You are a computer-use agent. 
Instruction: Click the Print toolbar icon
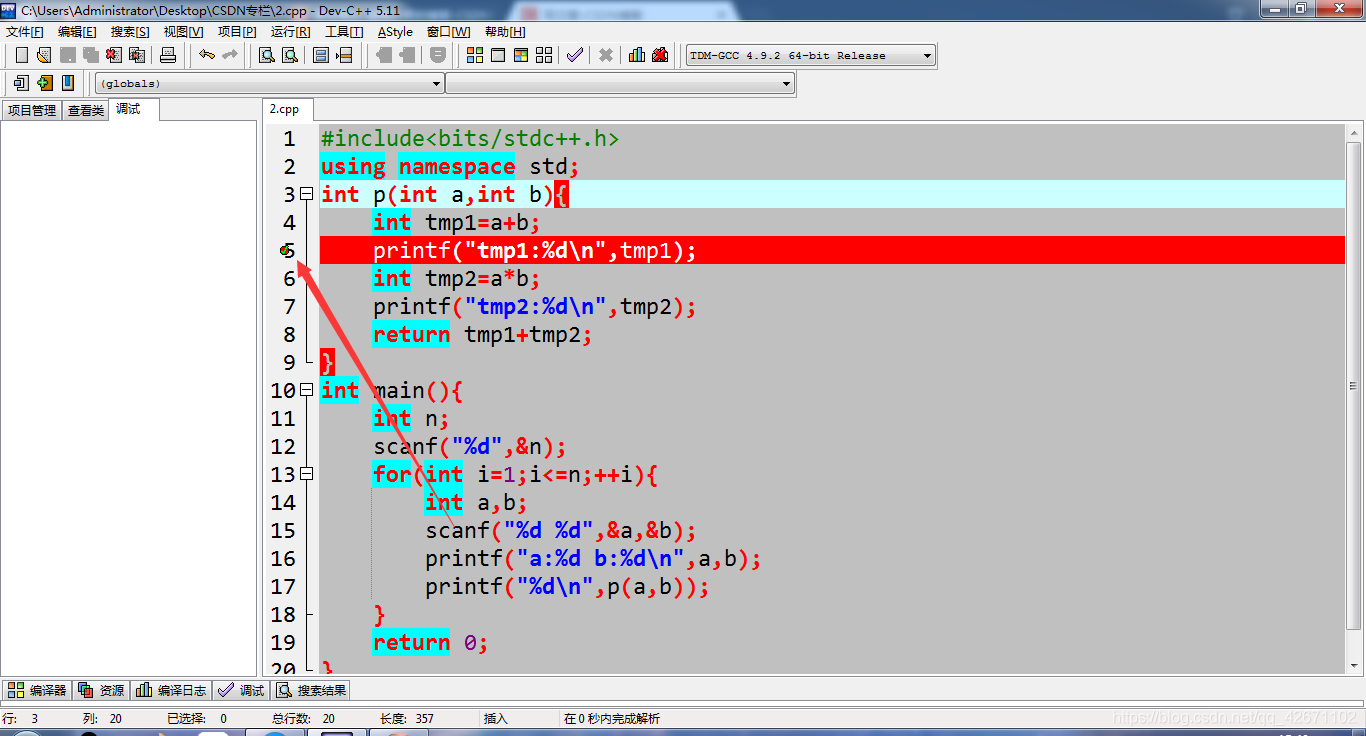[x=168, y=55]
